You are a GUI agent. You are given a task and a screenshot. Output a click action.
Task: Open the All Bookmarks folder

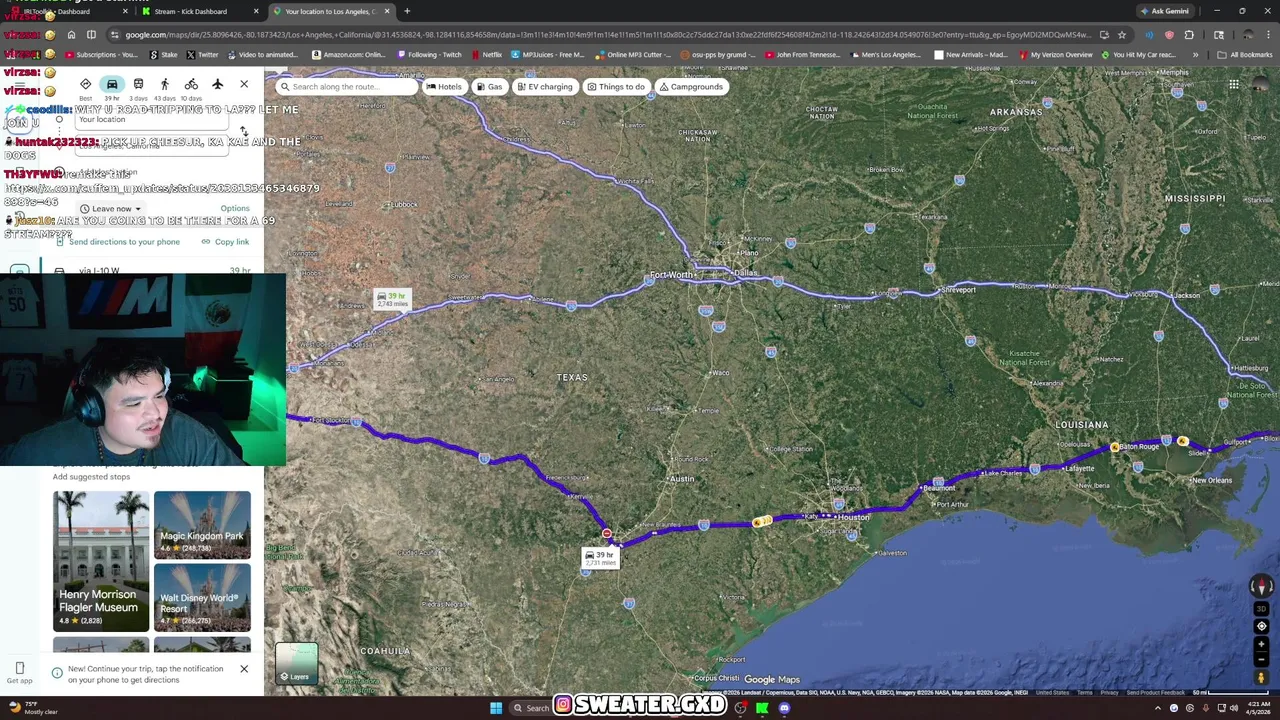pyautogui.click(x=1245, y=55)
